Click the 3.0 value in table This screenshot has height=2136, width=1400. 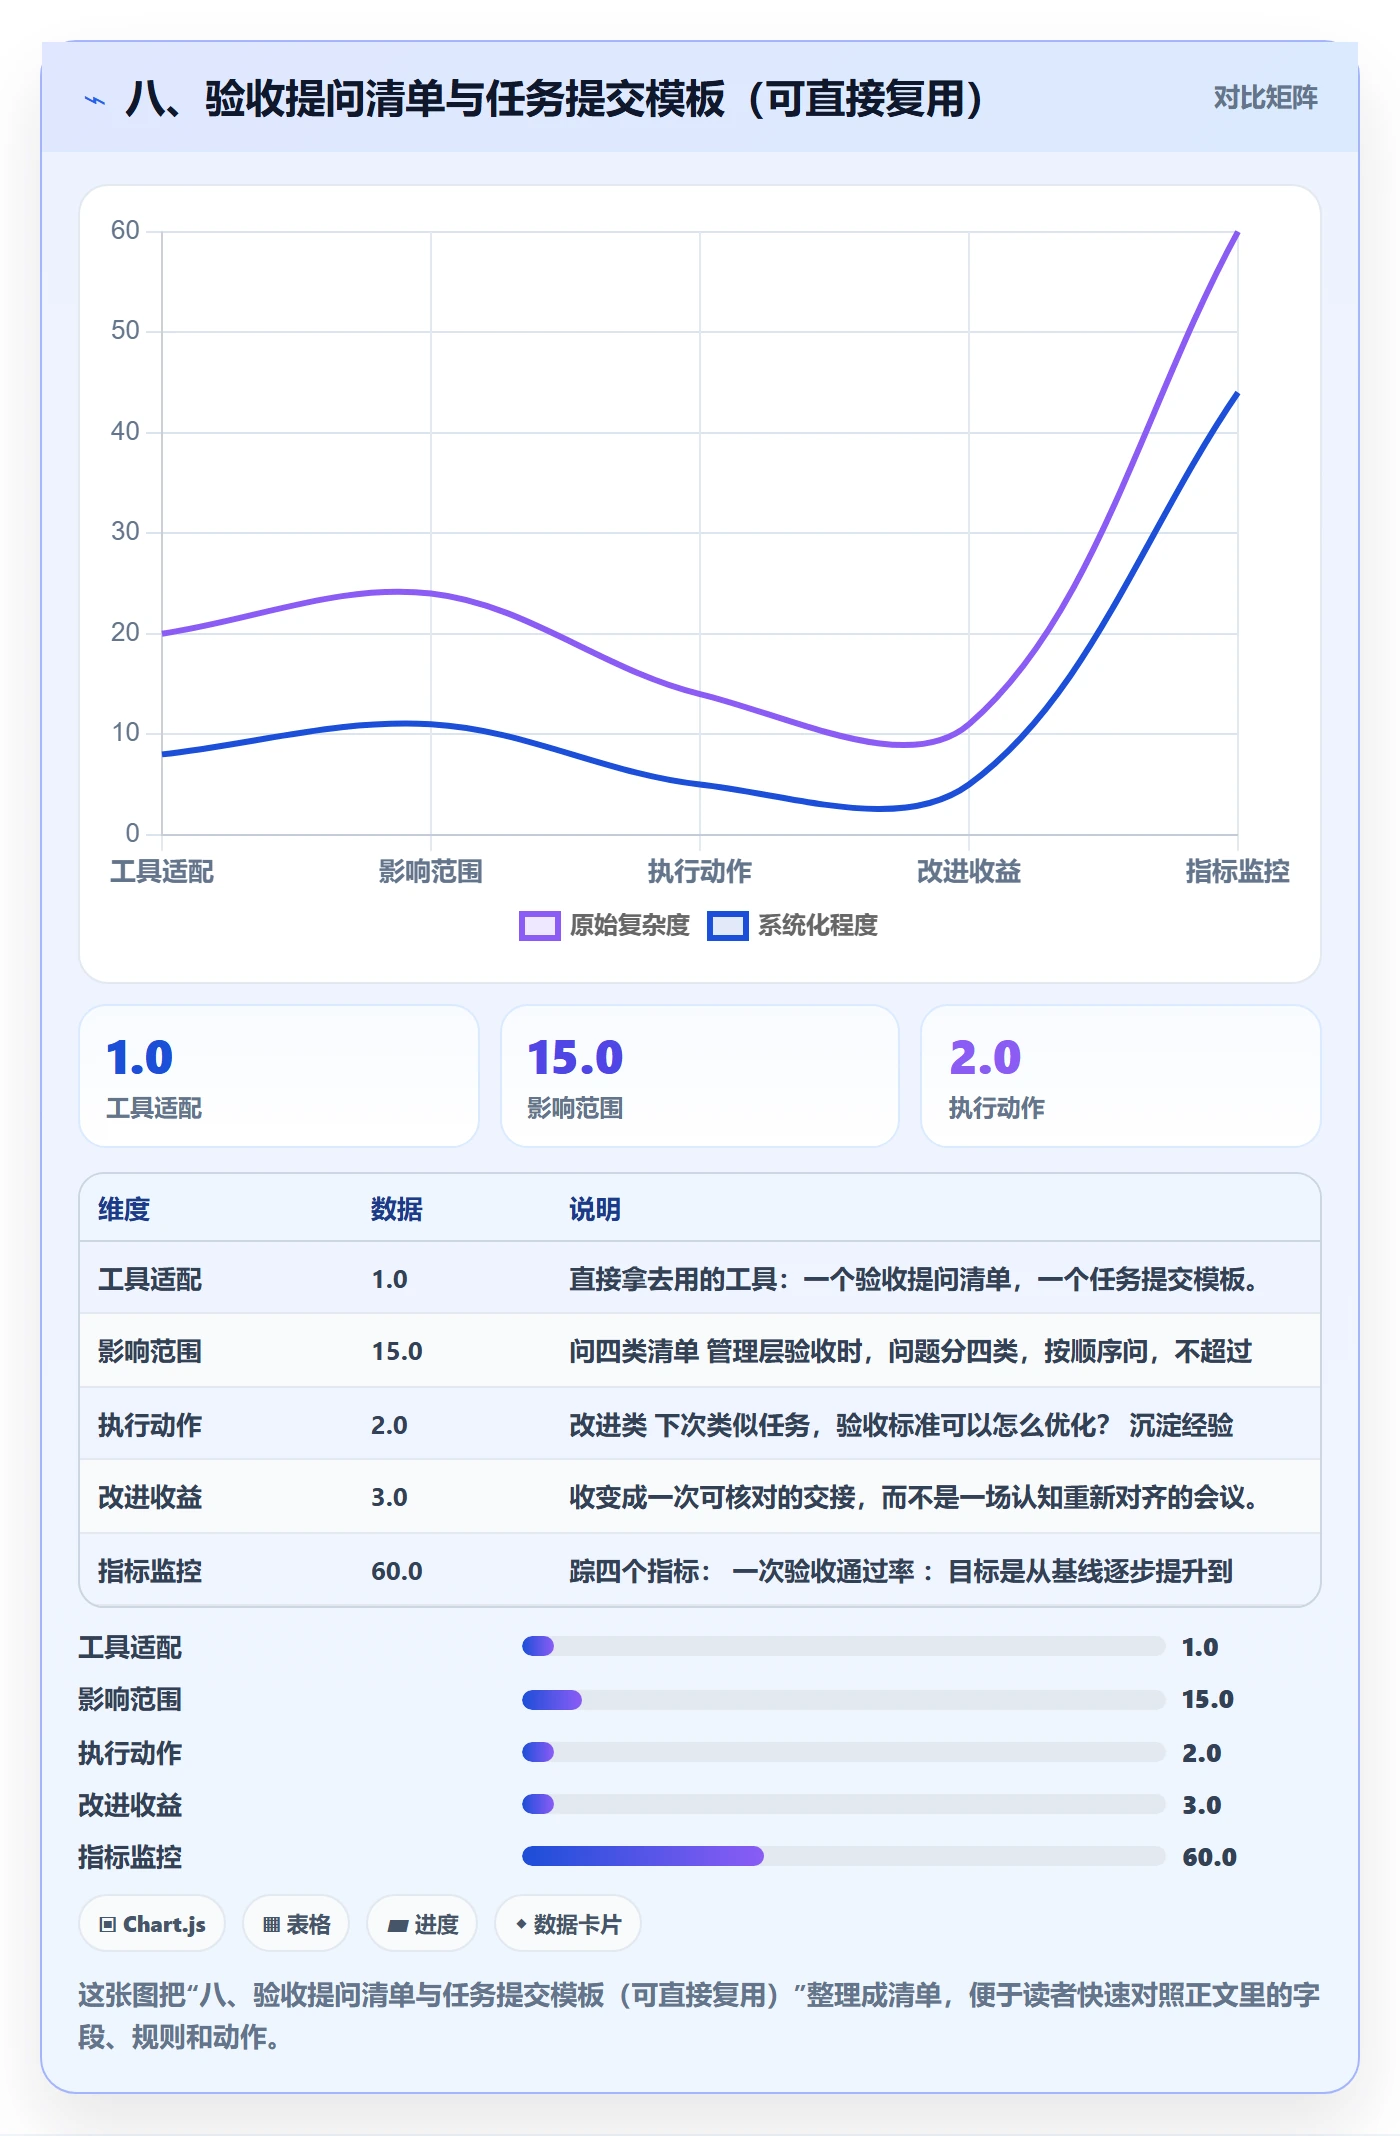point(389,1498)
